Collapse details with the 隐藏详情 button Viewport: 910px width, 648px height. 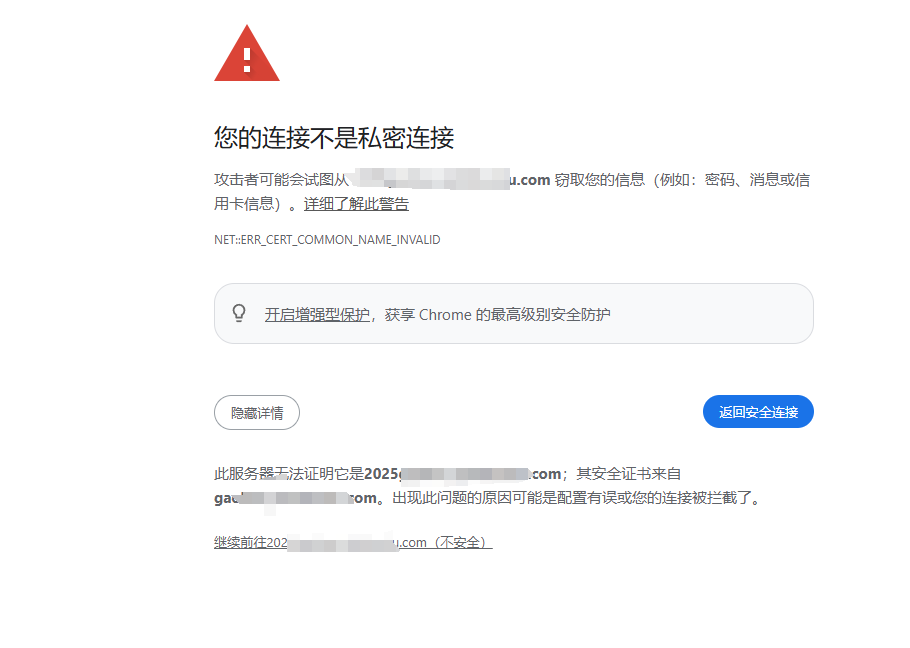[x=257, y=412]
